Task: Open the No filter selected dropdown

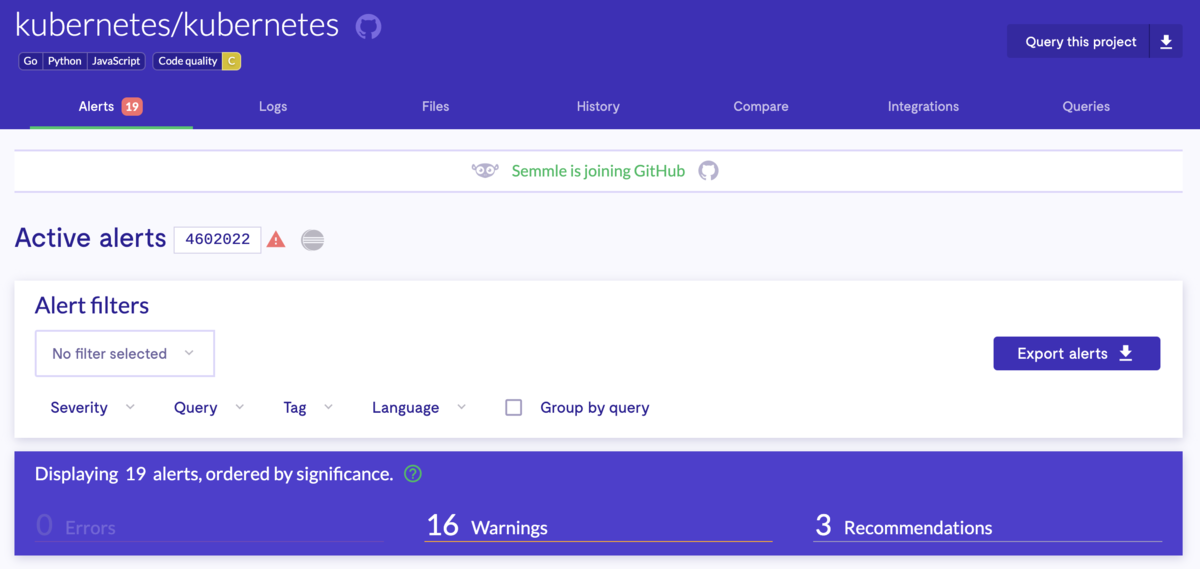Action: (125, 354)
